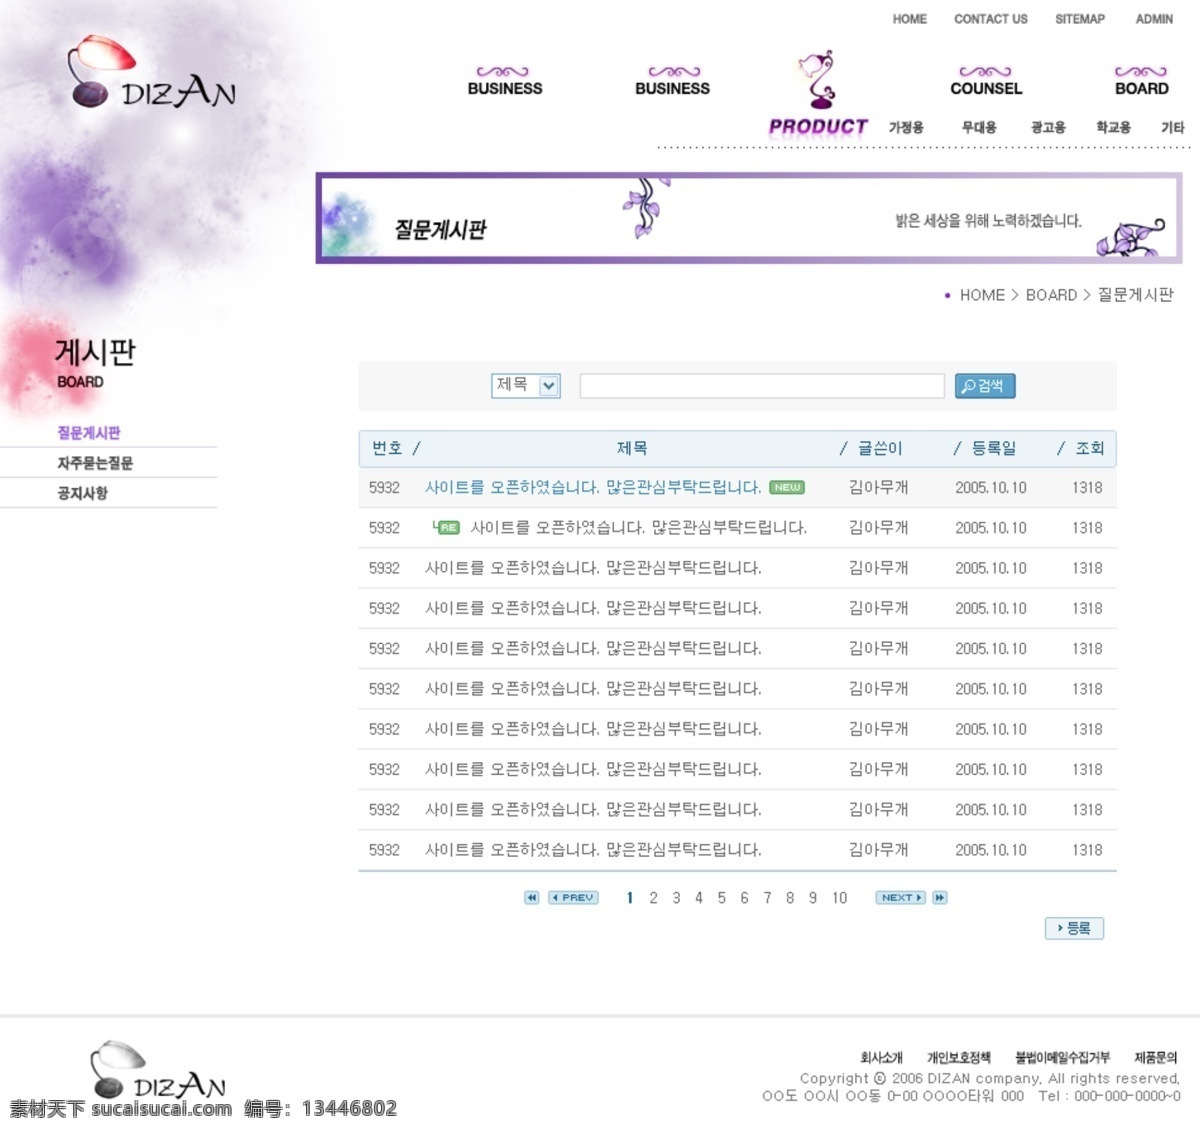
Task: Jump to the last page of results
Action: [x=940, y=898]
